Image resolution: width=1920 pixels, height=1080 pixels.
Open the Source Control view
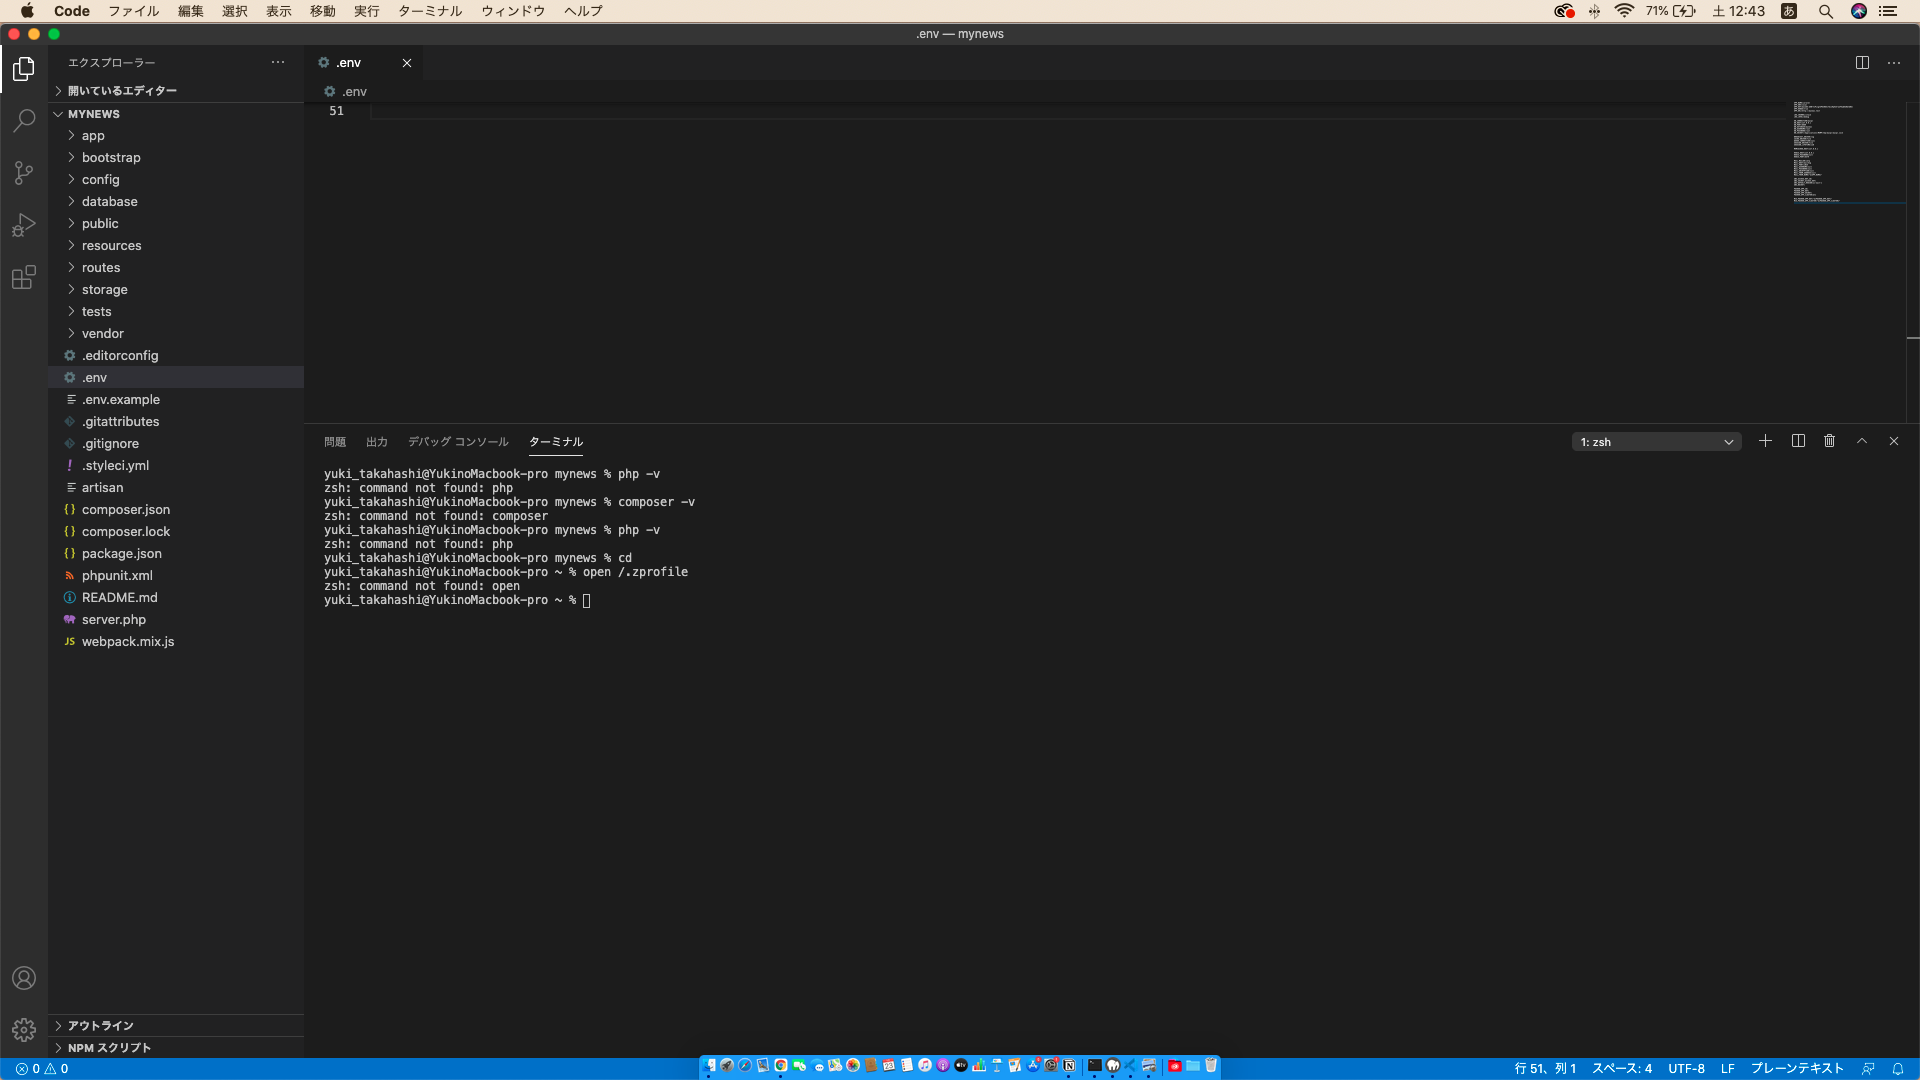coord(24,173)
